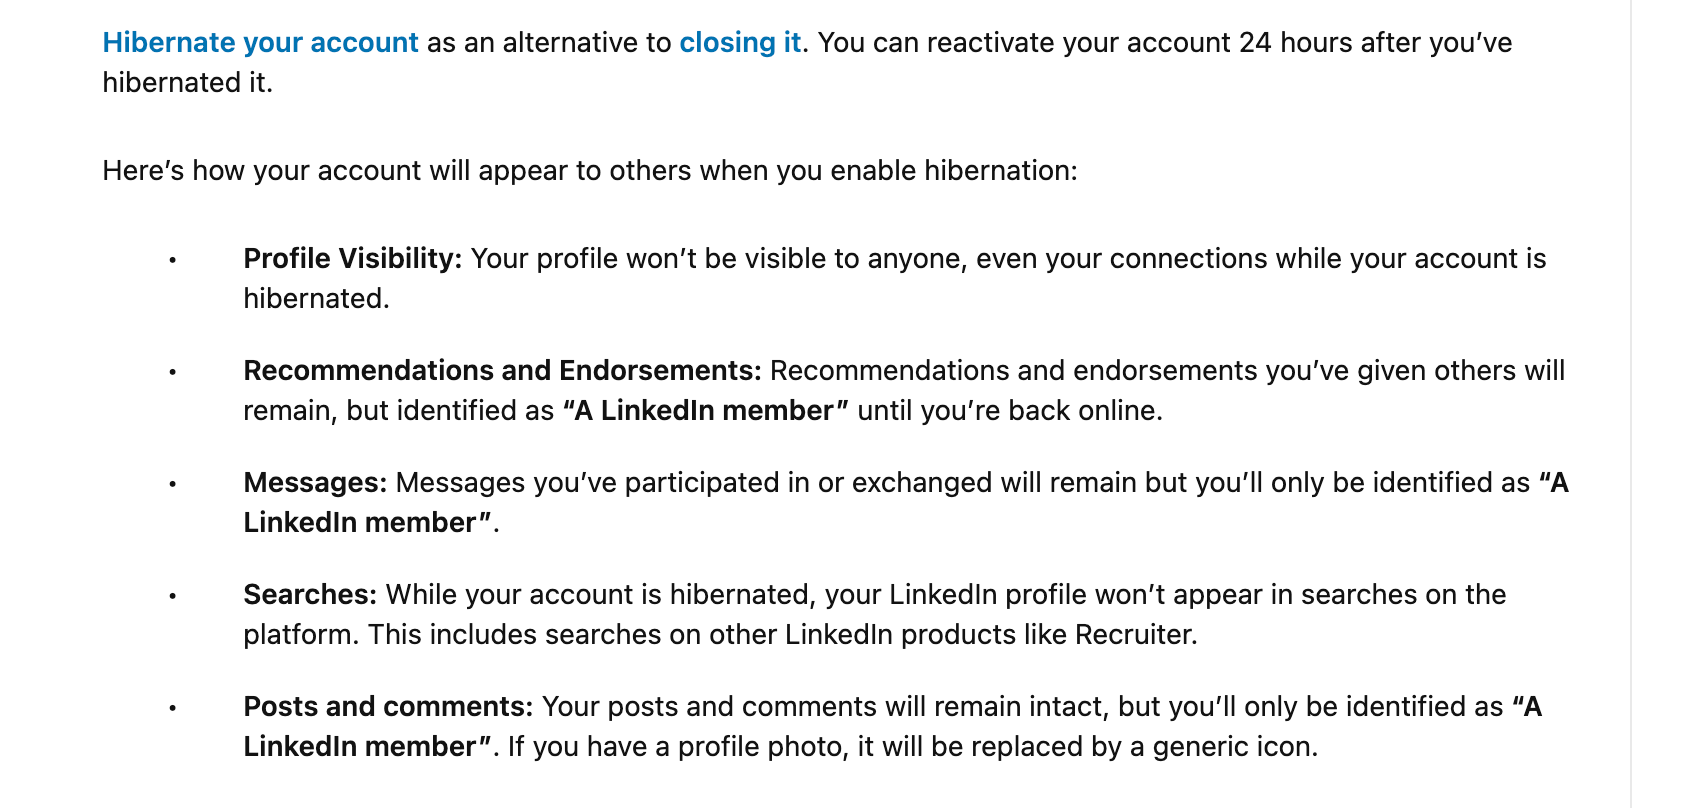Click 'platform.' in the Searches paragraph
Image resolution: width=1690 pixels, height=808 pixels.
tap(301, 635)
